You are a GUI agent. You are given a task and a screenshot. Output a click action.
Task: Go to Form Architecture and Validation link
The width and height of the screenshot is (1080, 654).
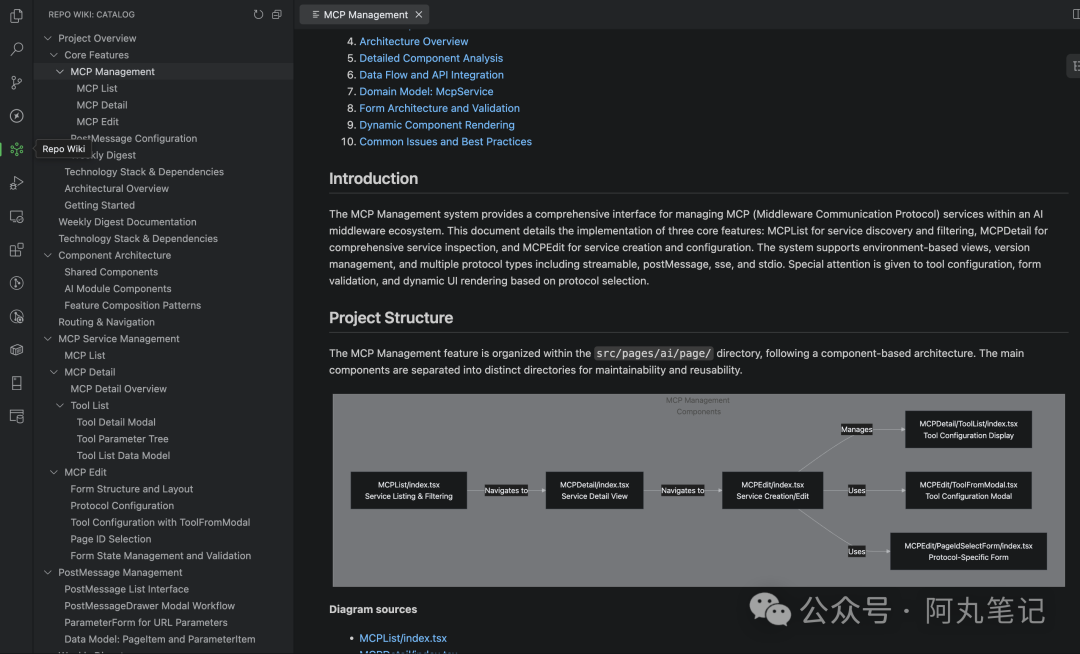coord(439,108)
